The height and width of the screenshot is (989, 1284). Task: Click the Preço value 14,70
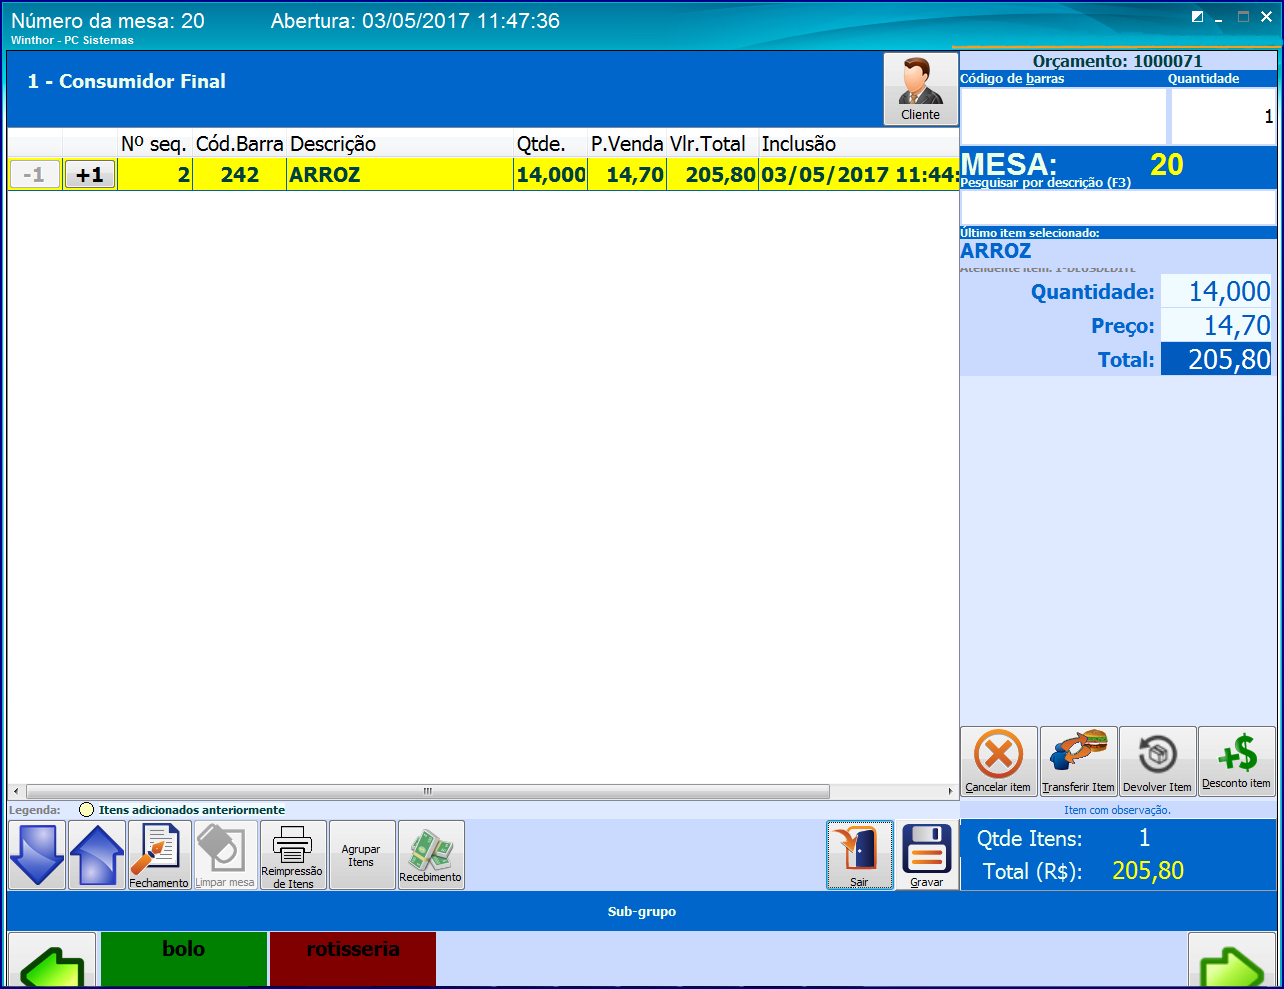point(1216,326)
